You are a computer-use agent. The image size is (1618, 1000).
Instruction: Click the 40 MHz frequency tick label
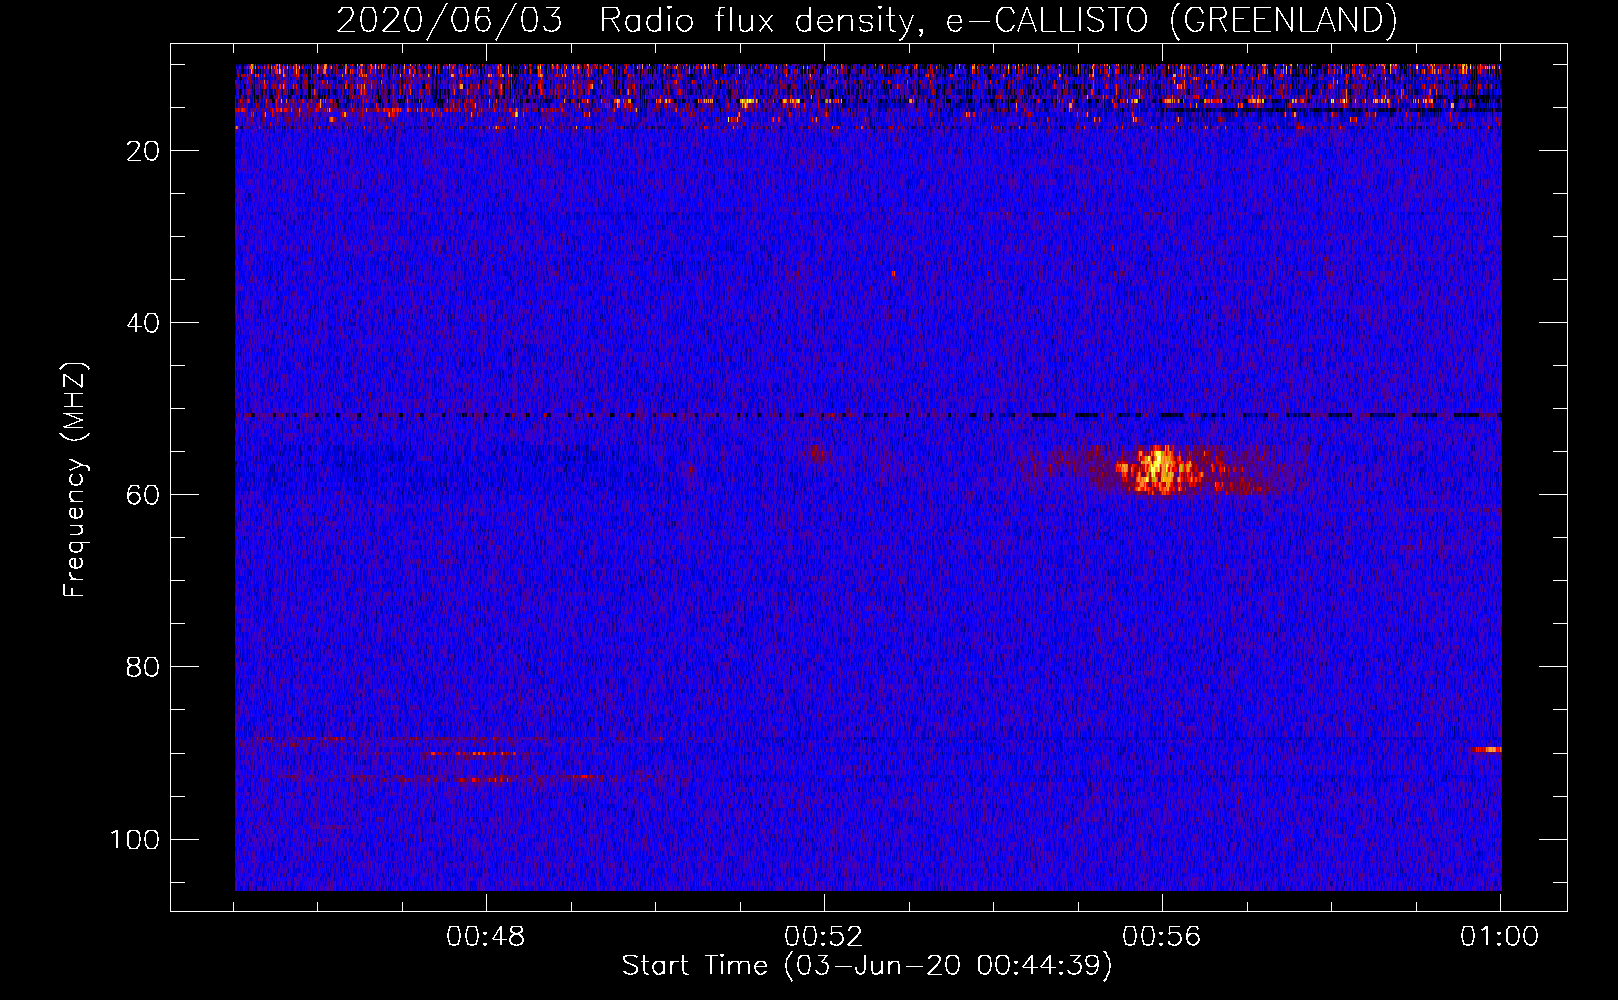point(143,323)
